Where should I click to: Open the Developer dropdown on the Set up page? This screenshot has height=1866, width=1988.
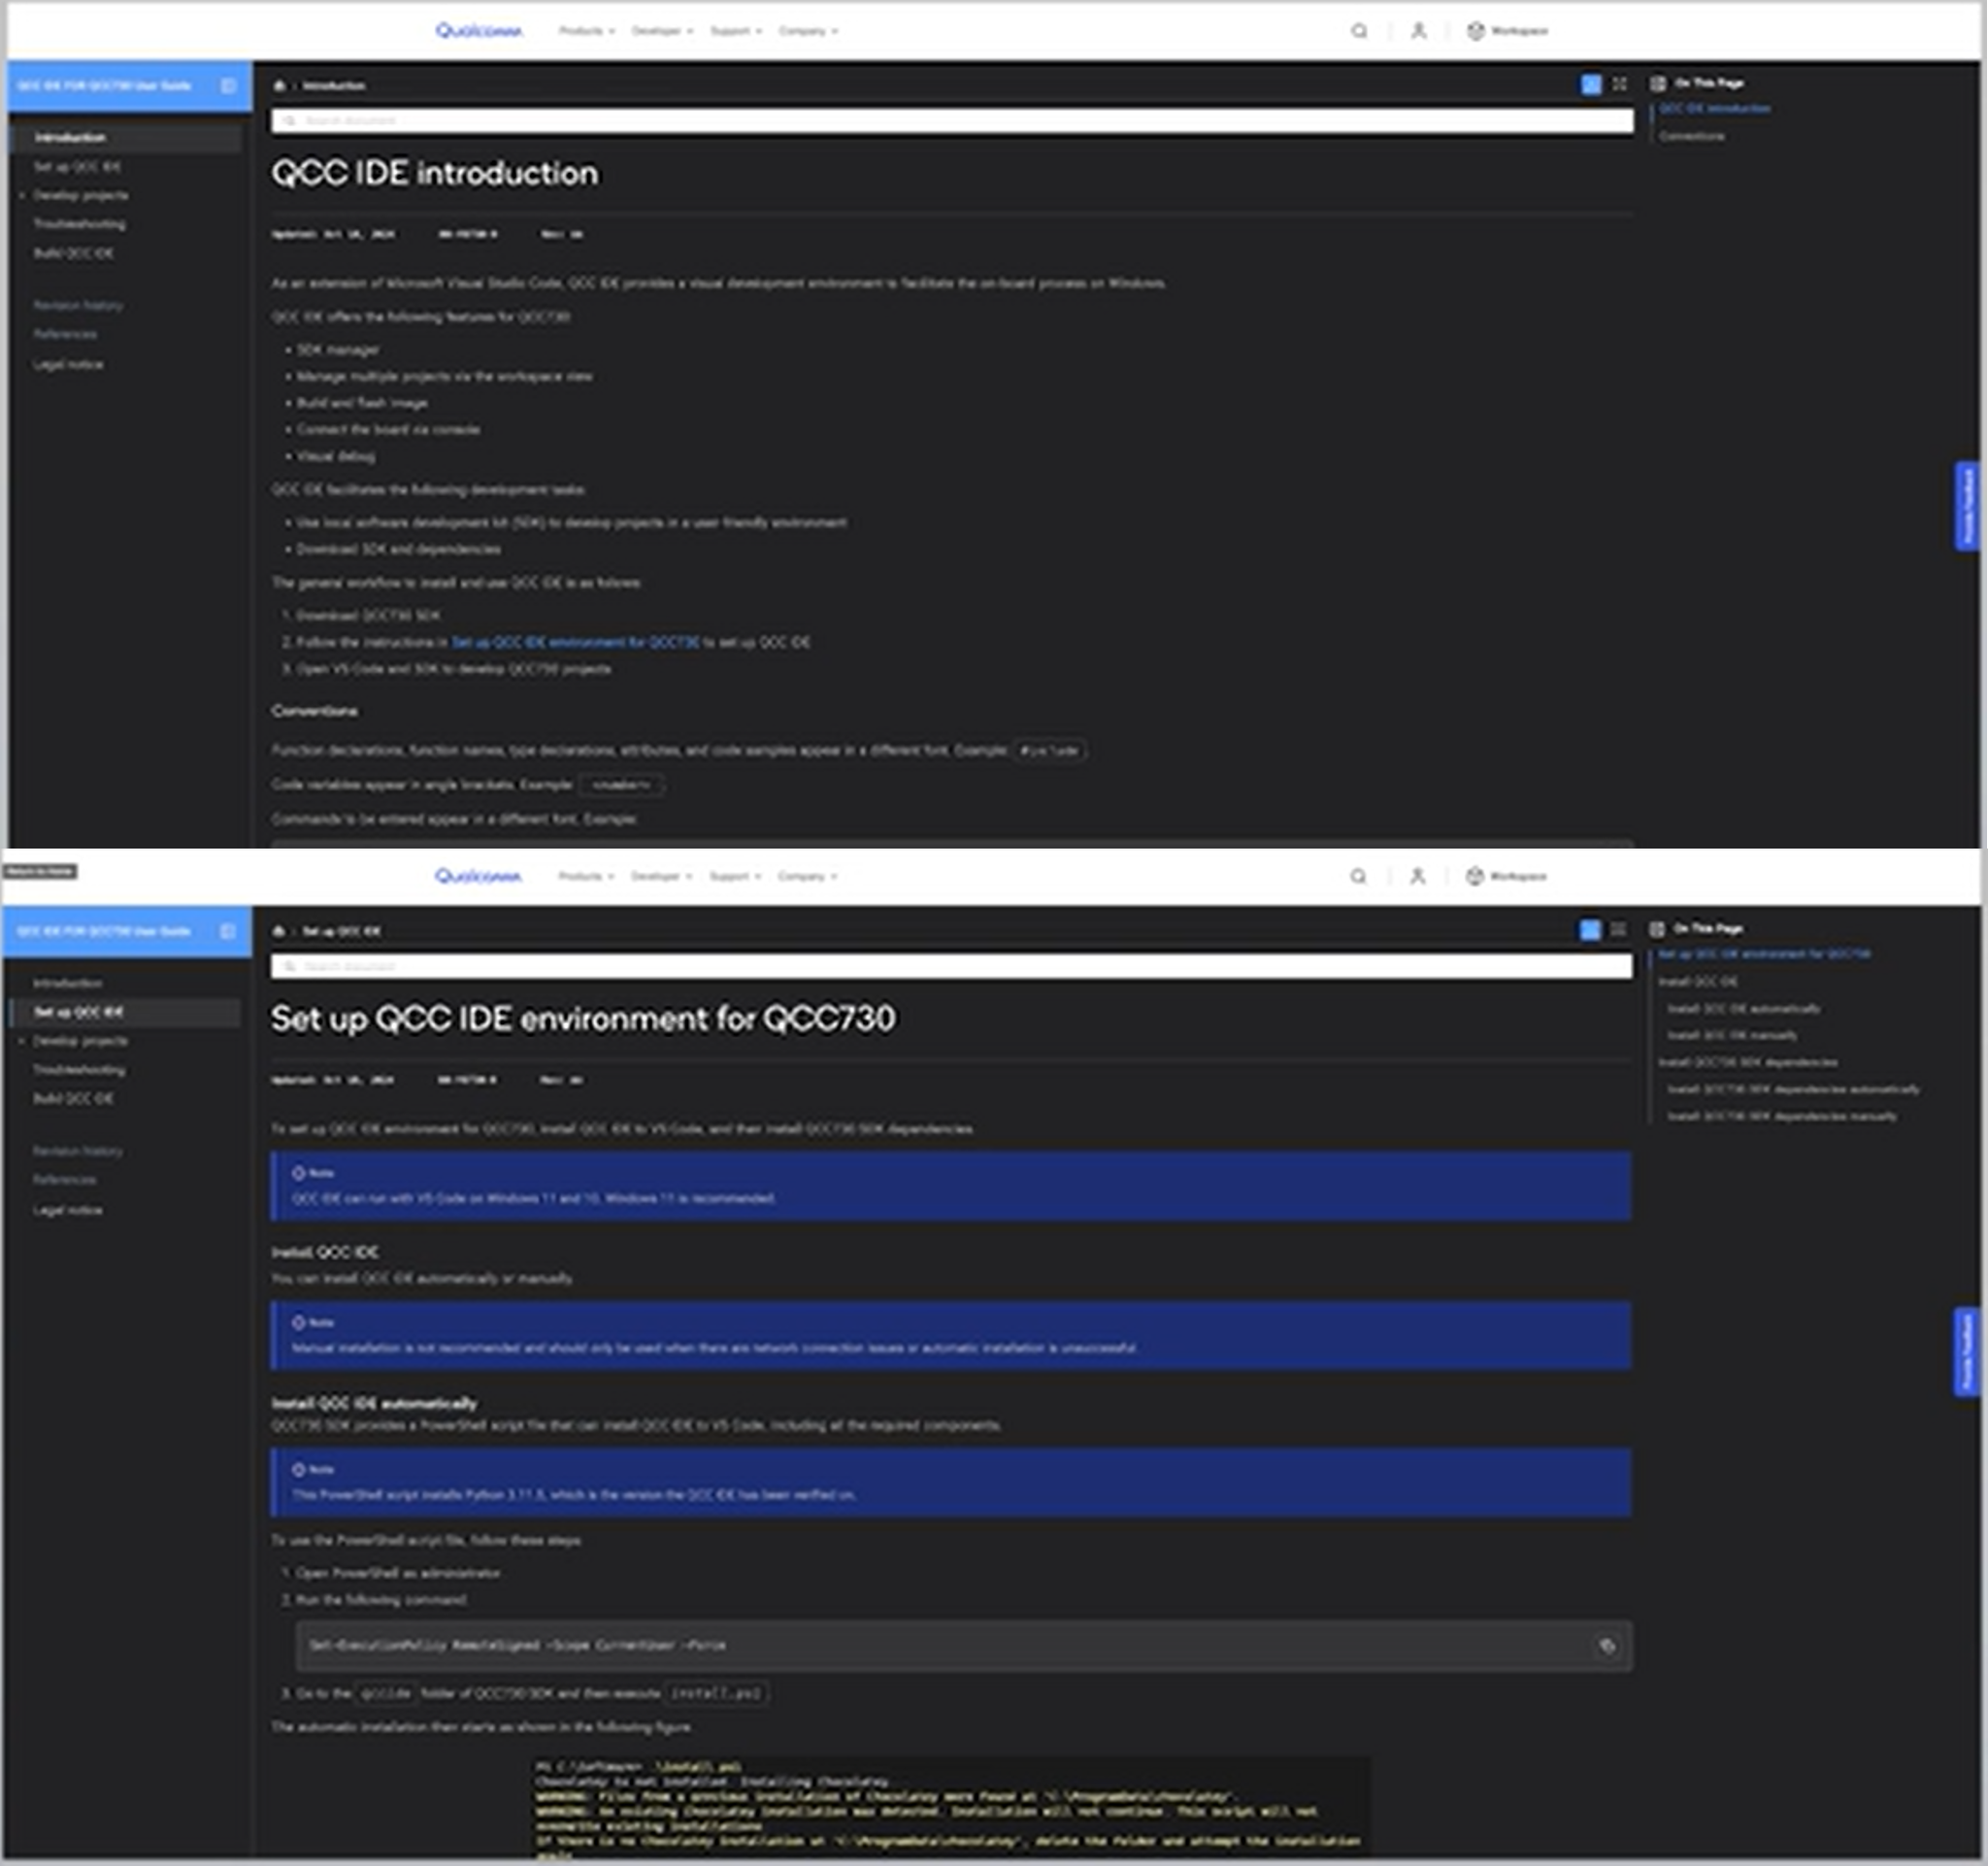coord(661,876)
